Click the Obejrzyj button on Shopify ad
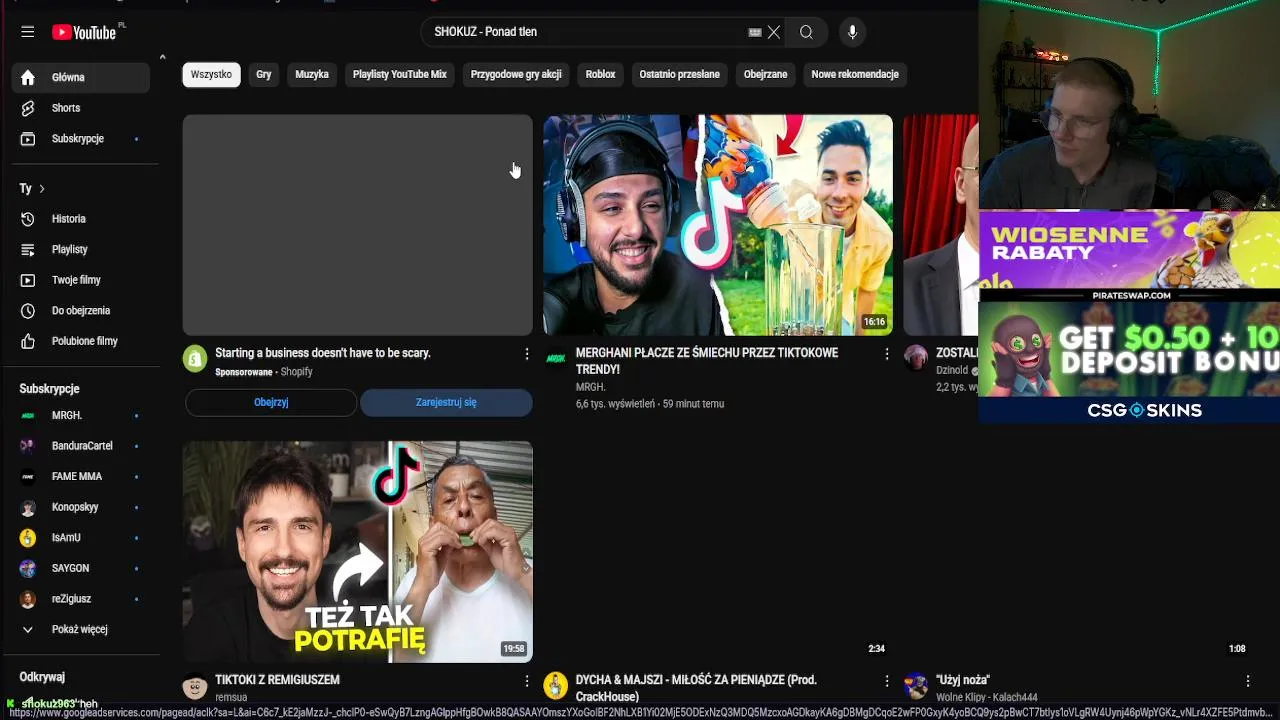Image resolution: width=1280 pixels, height=720 pixels. [x=271, y=402]
